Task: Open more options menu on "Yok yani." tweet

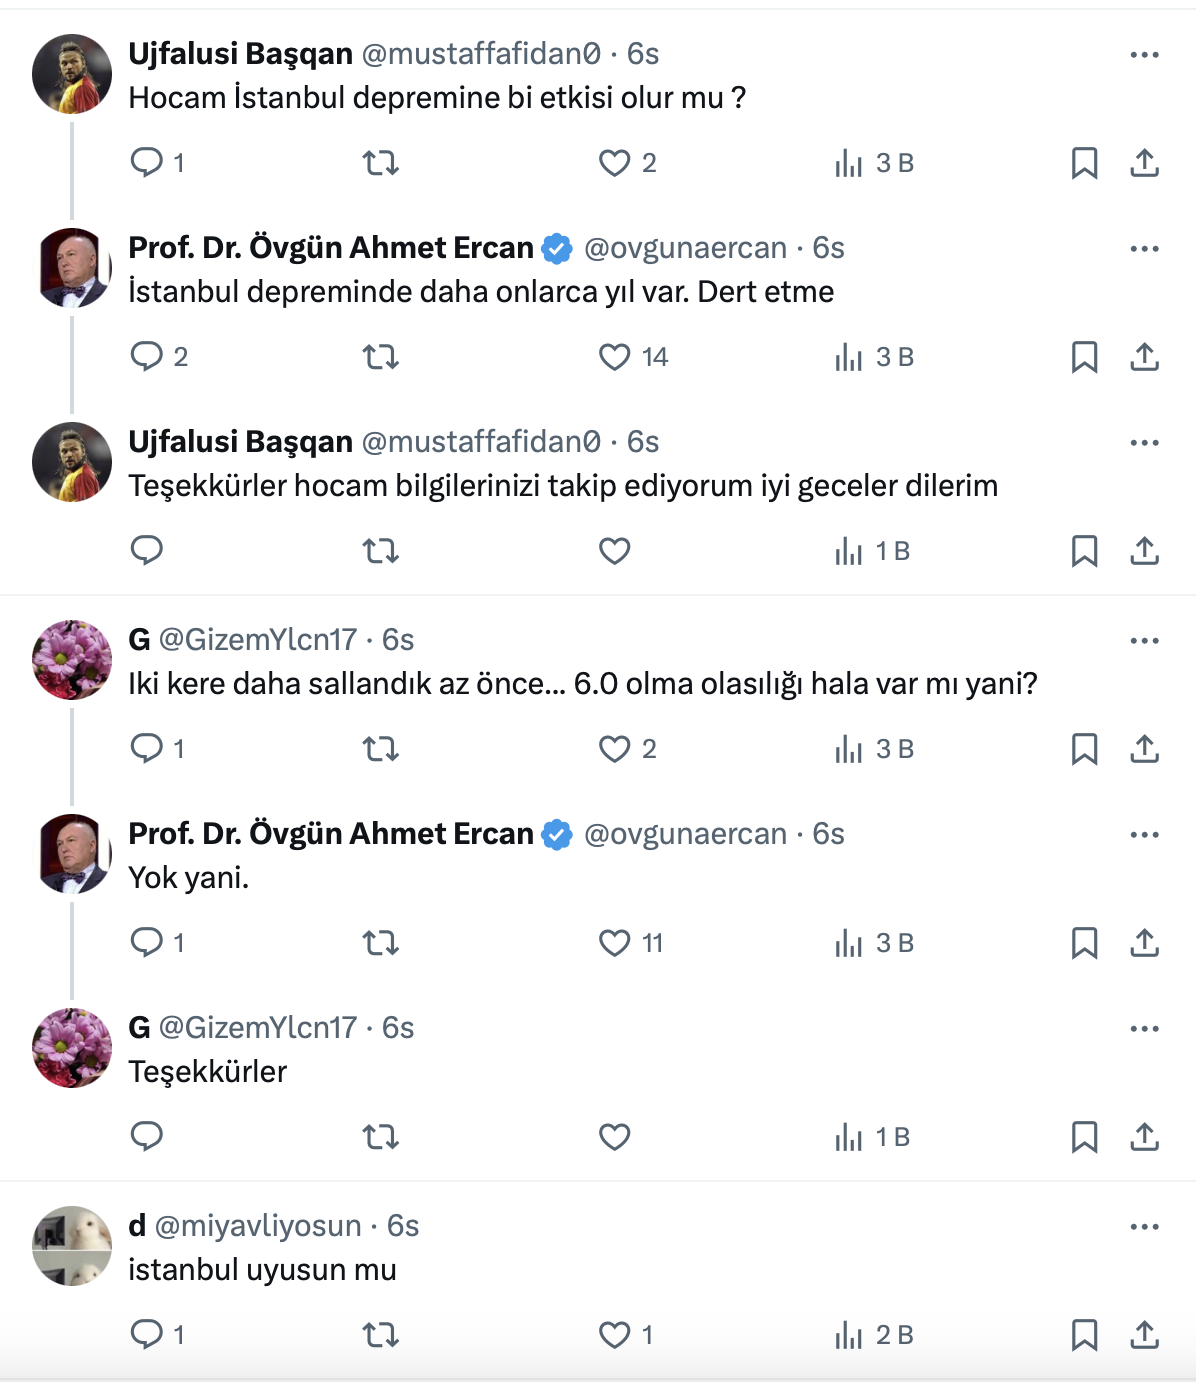Action: 1144,835
